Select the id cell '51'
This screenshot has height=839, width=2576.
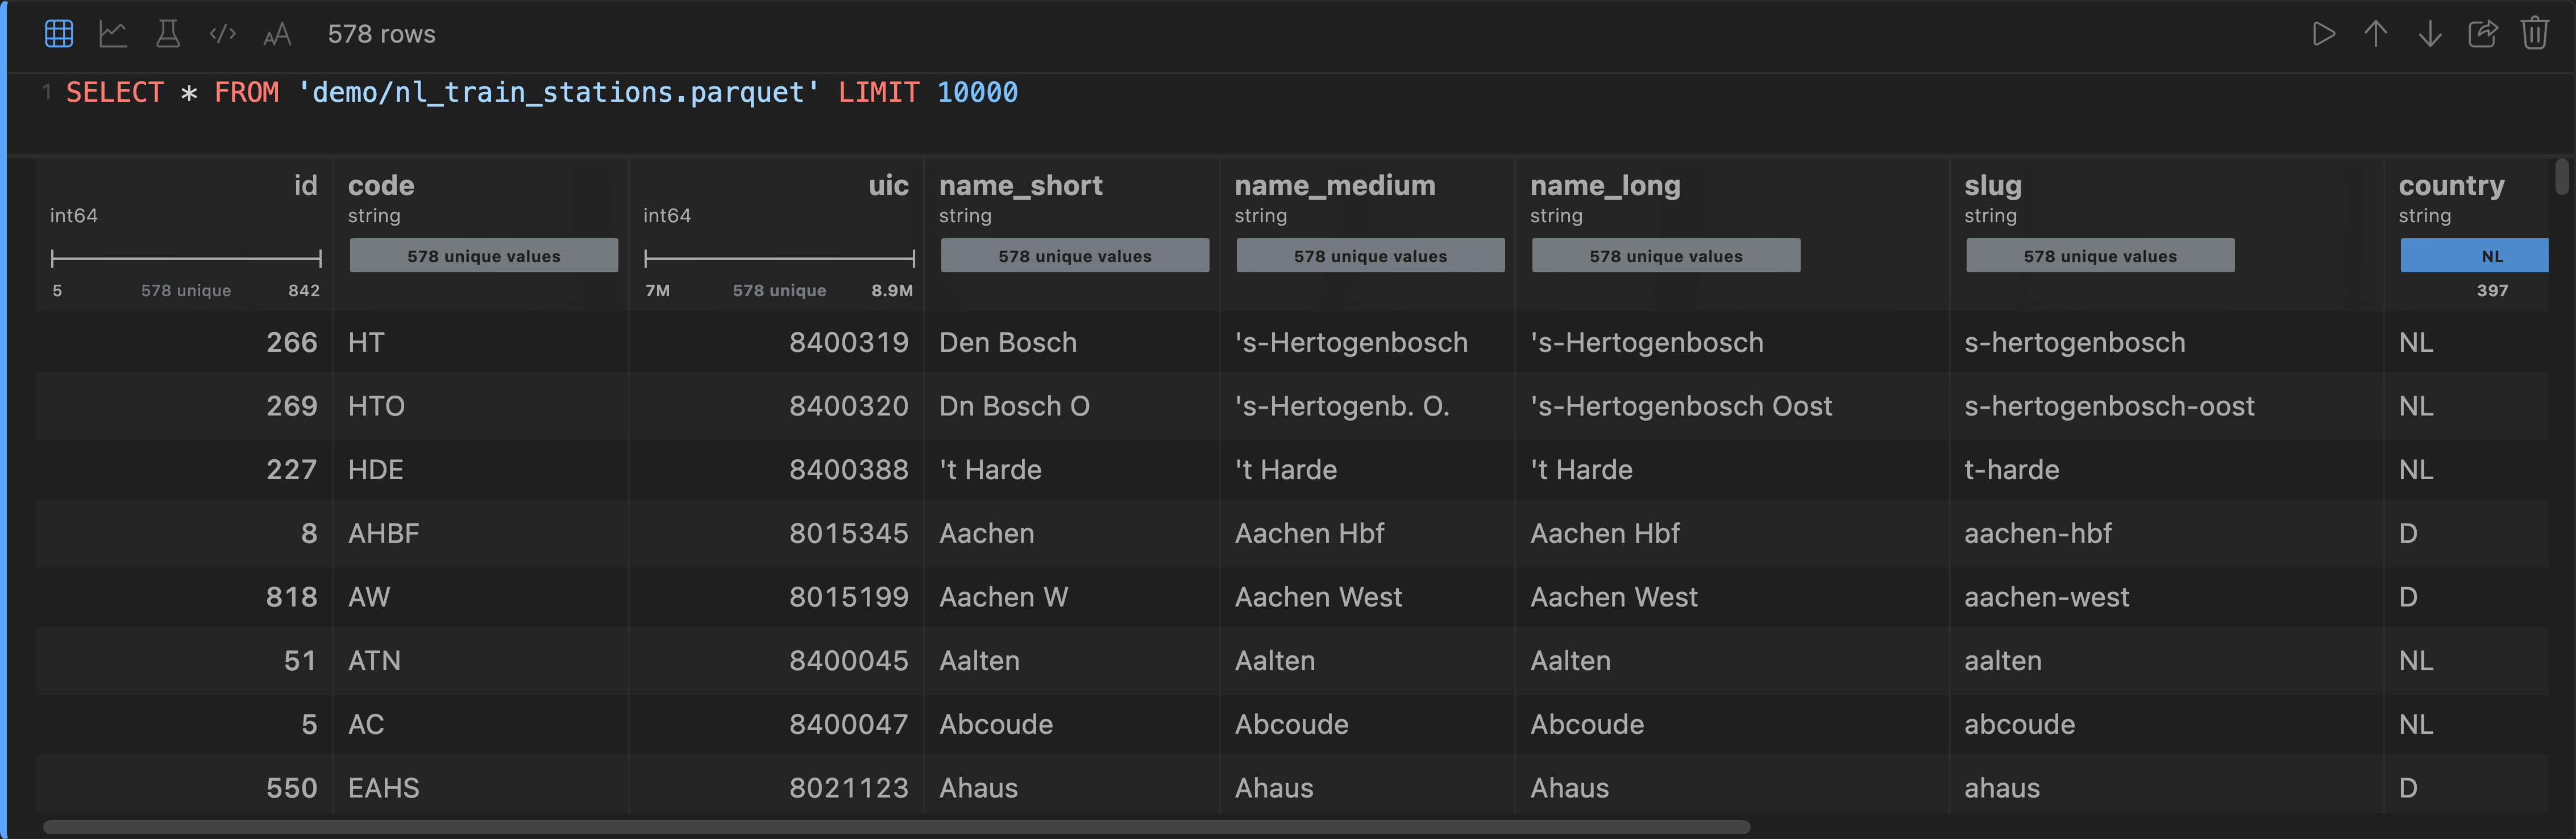click(x=300, y=661)
